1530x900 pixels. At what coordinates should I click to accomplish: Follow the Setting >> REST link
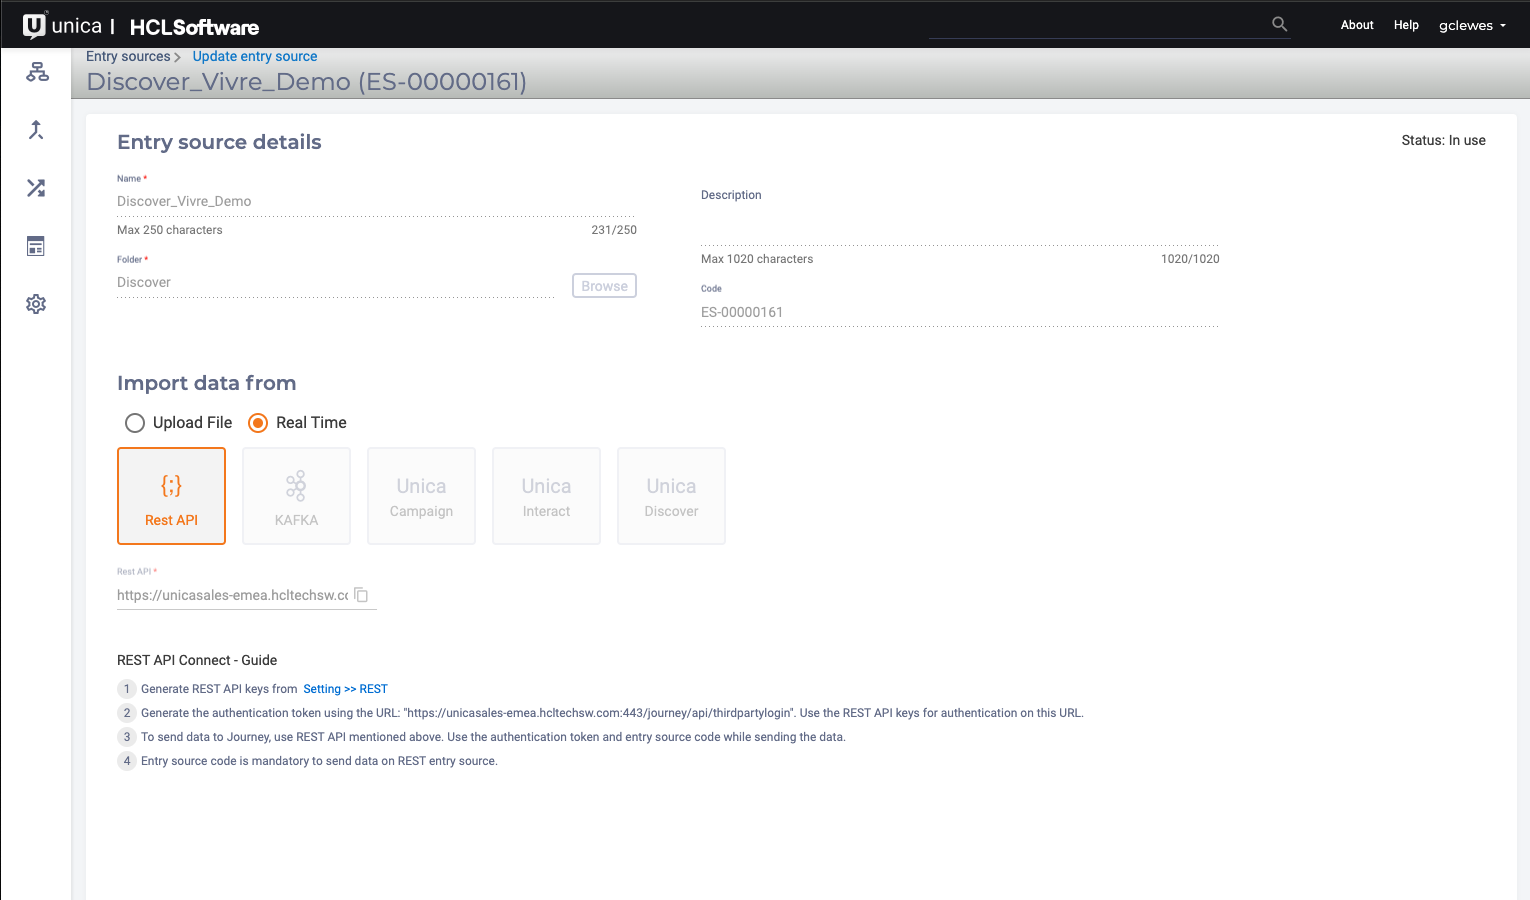point(345,689)
